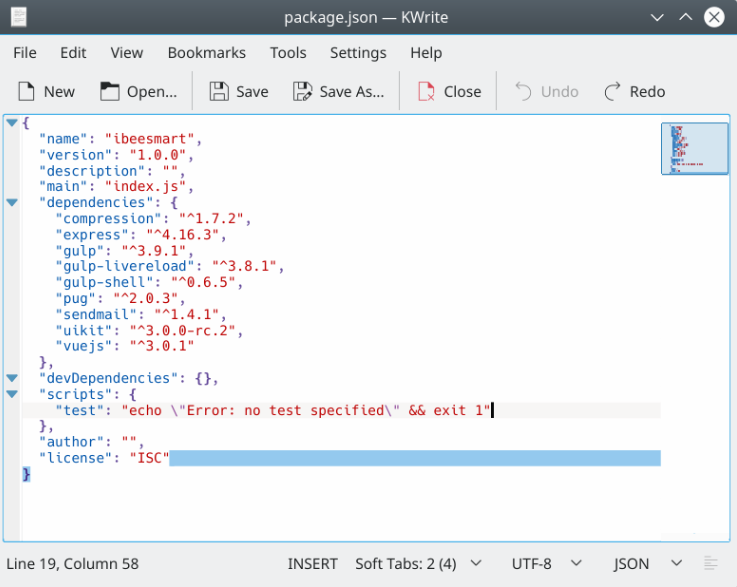
Task: Save the file using the floppy icon
Action: click(219, 91)
